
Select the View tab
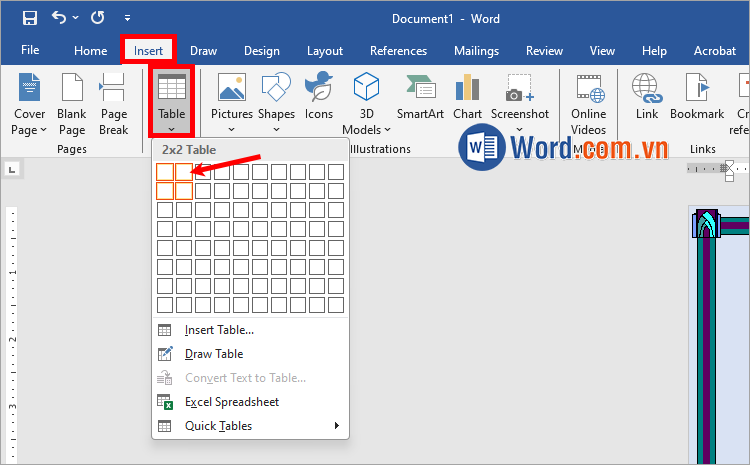(x=602, y=51)
